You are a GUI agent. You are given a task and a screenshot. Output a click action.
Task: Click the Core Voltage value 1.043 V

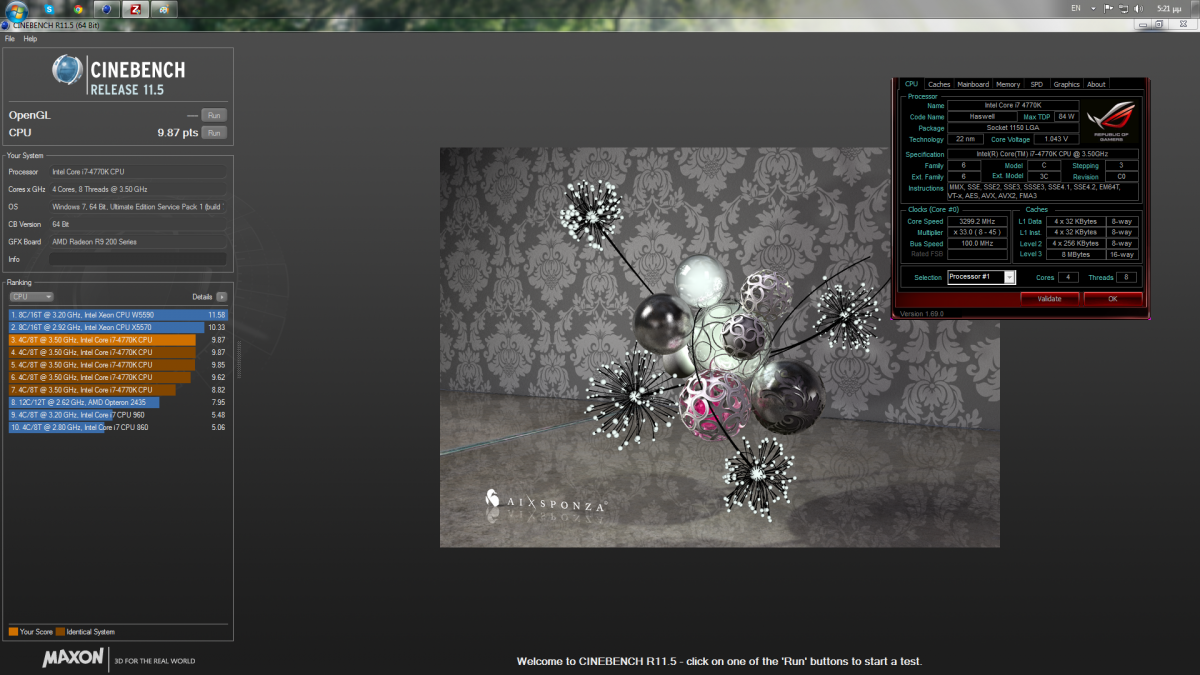[1055, 139]
